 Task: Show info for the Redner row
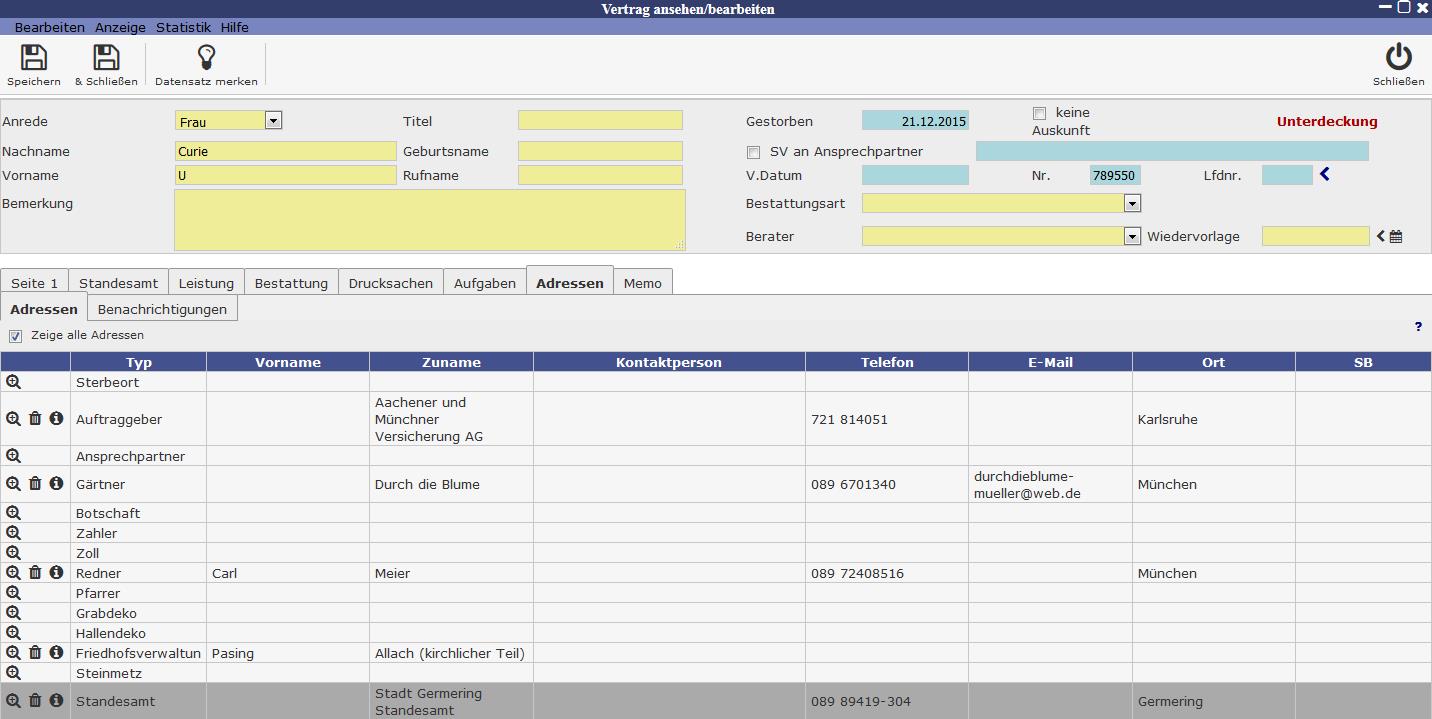click(56, 573)
